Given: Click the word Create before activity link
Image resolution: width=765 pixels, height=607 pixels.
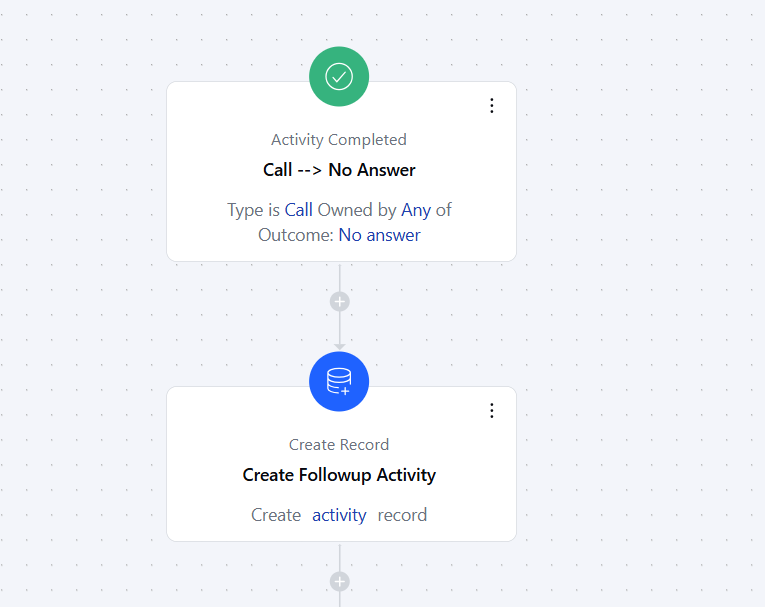Looking at the screenshot, I should coord(276,515).
